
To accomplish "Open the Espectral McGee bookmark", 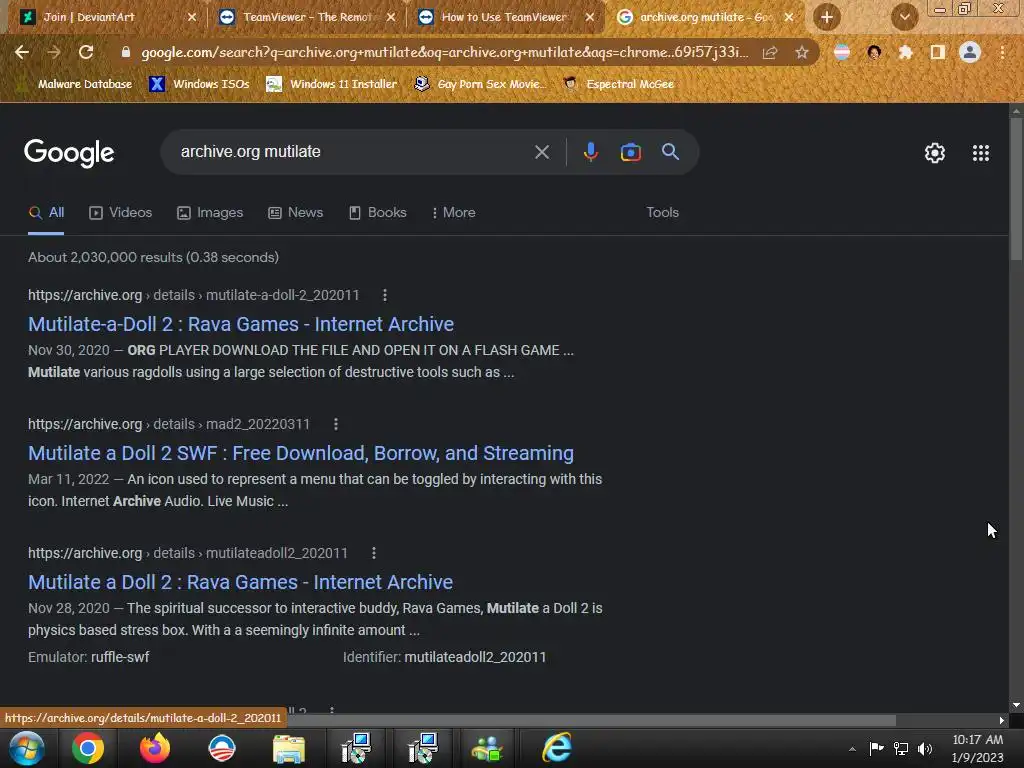I will [x=619, y=84].
